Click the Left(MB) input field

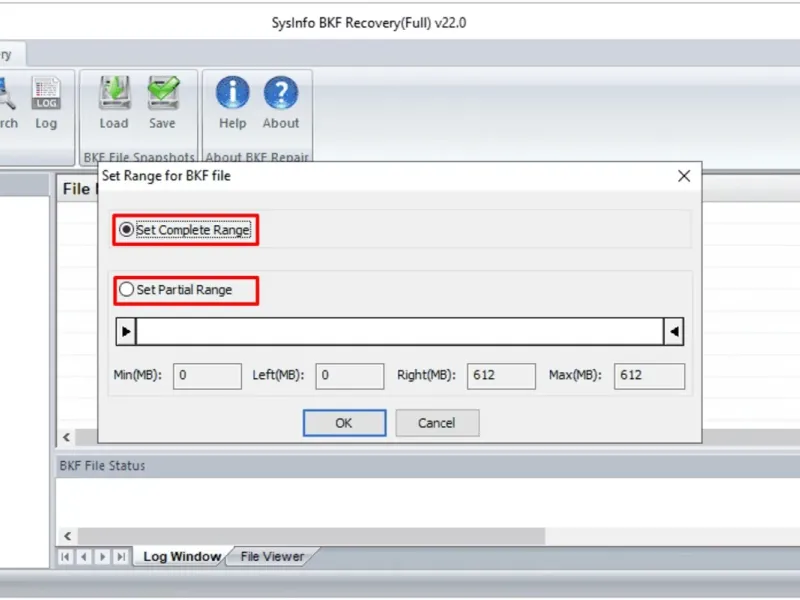point(349,376)
